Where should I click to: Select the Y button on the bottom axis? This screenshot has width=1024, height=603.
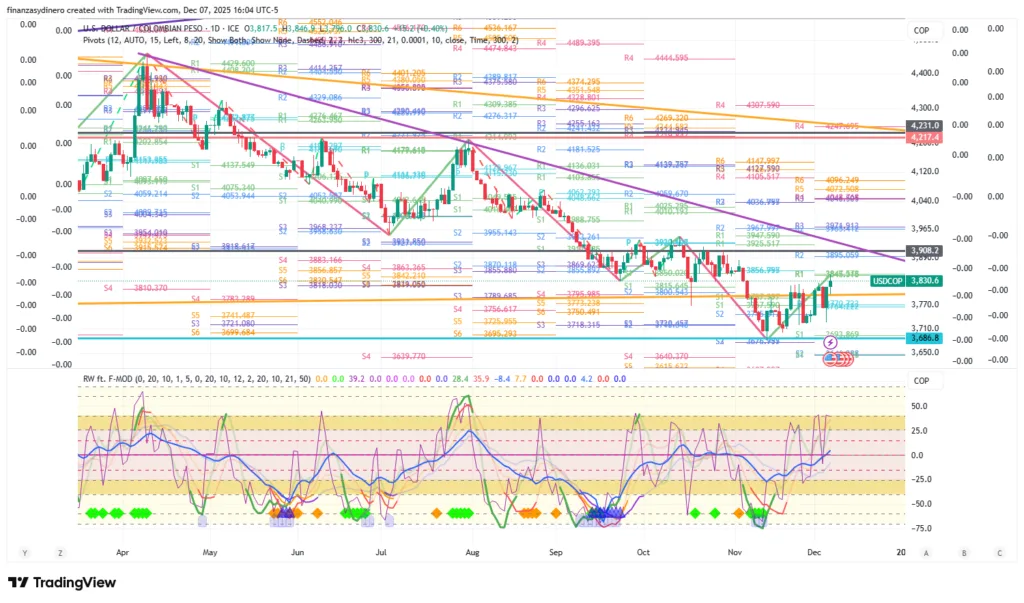coord(23,552)
